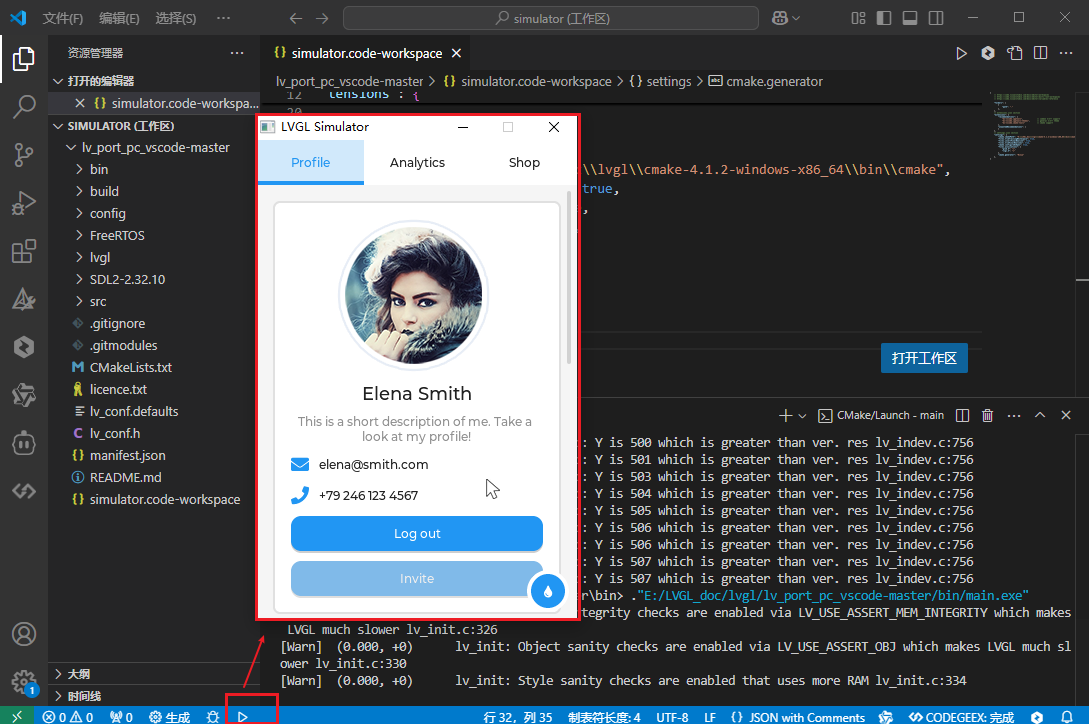The height and width of the screenshot is (724, 1089).
Task: Go forward with the navigation arrow
Action: coord(322,19)
